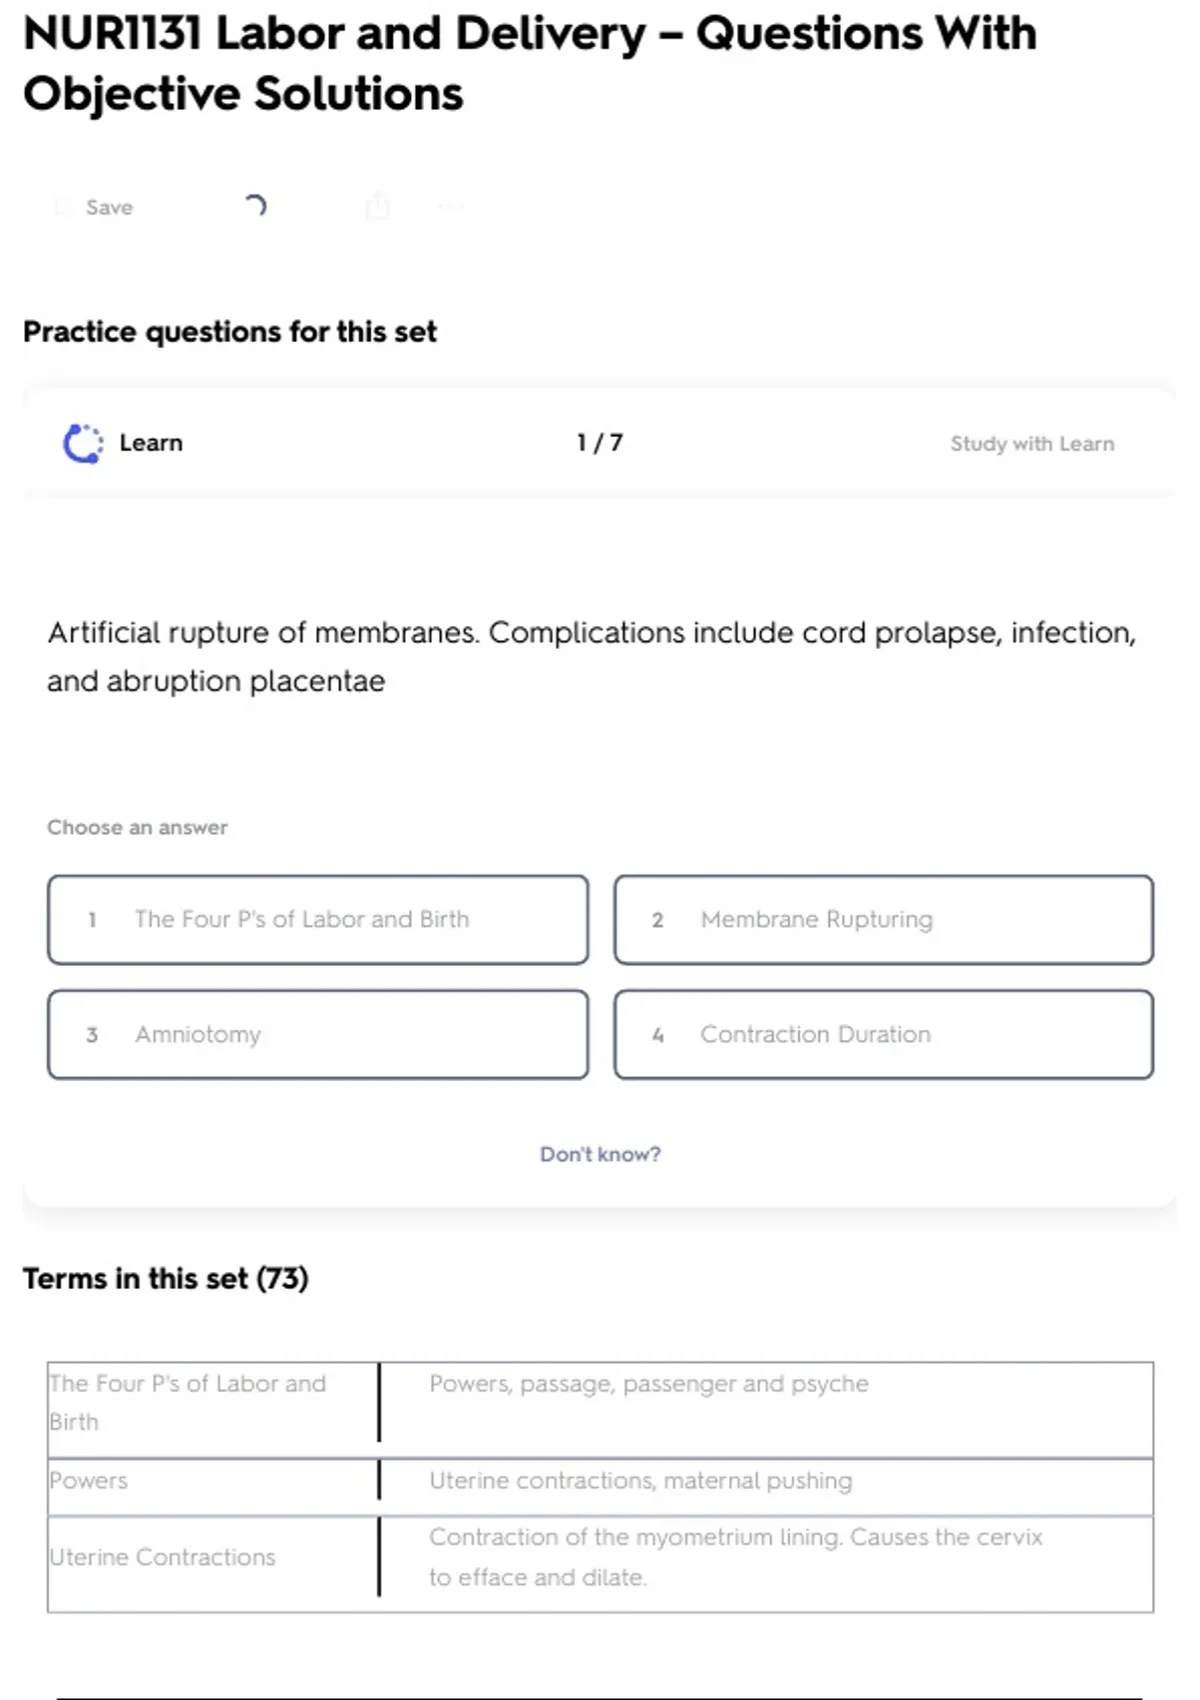Image resolution: width=1200 pixels, height=1700 pixels.
Task: Click the 'Powers, passage, passenger and psyche' definition
Action: (649, 1383)
